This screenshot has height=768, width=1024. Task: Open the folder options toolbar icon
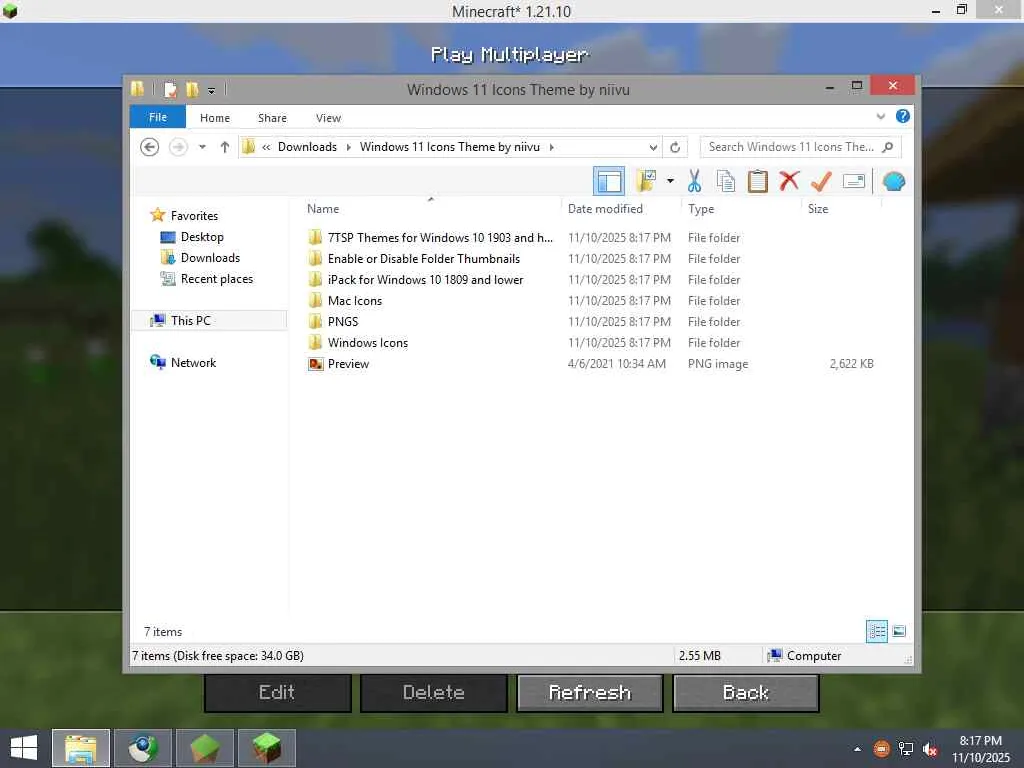(x=646, y=181)
